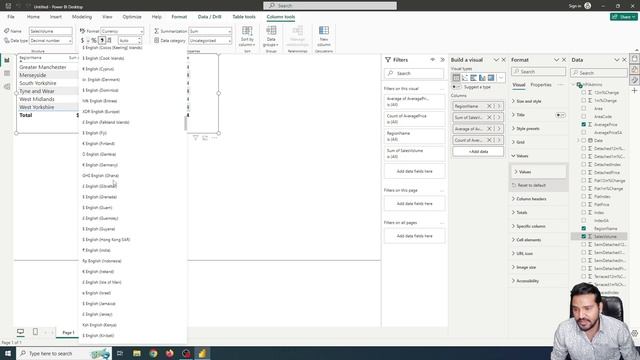
Task: Open Sort by column menu
Action: [x=247, y=36]
